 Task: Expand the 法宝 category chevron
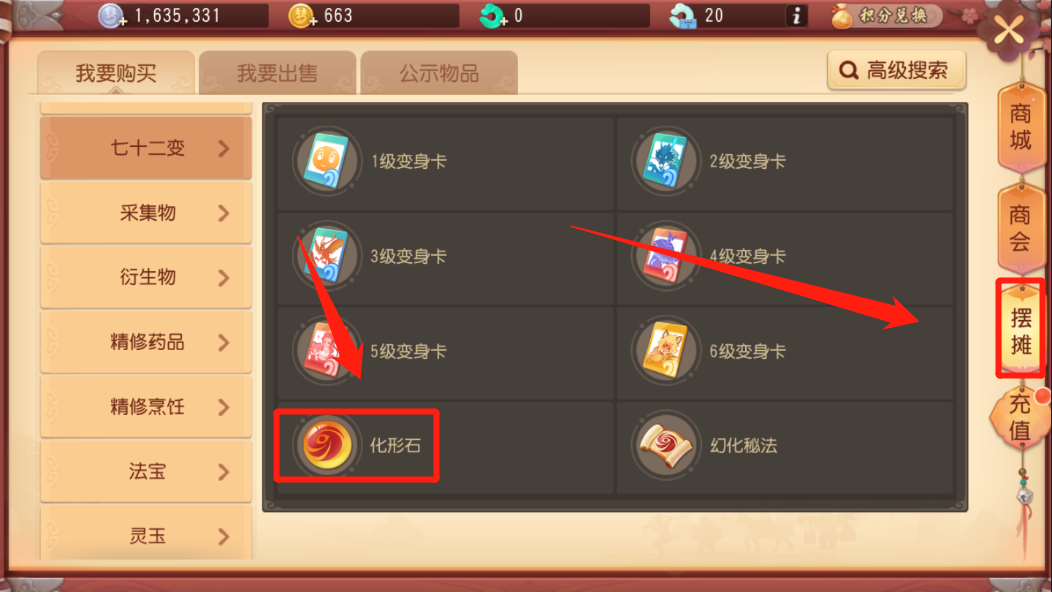(223, 472)
